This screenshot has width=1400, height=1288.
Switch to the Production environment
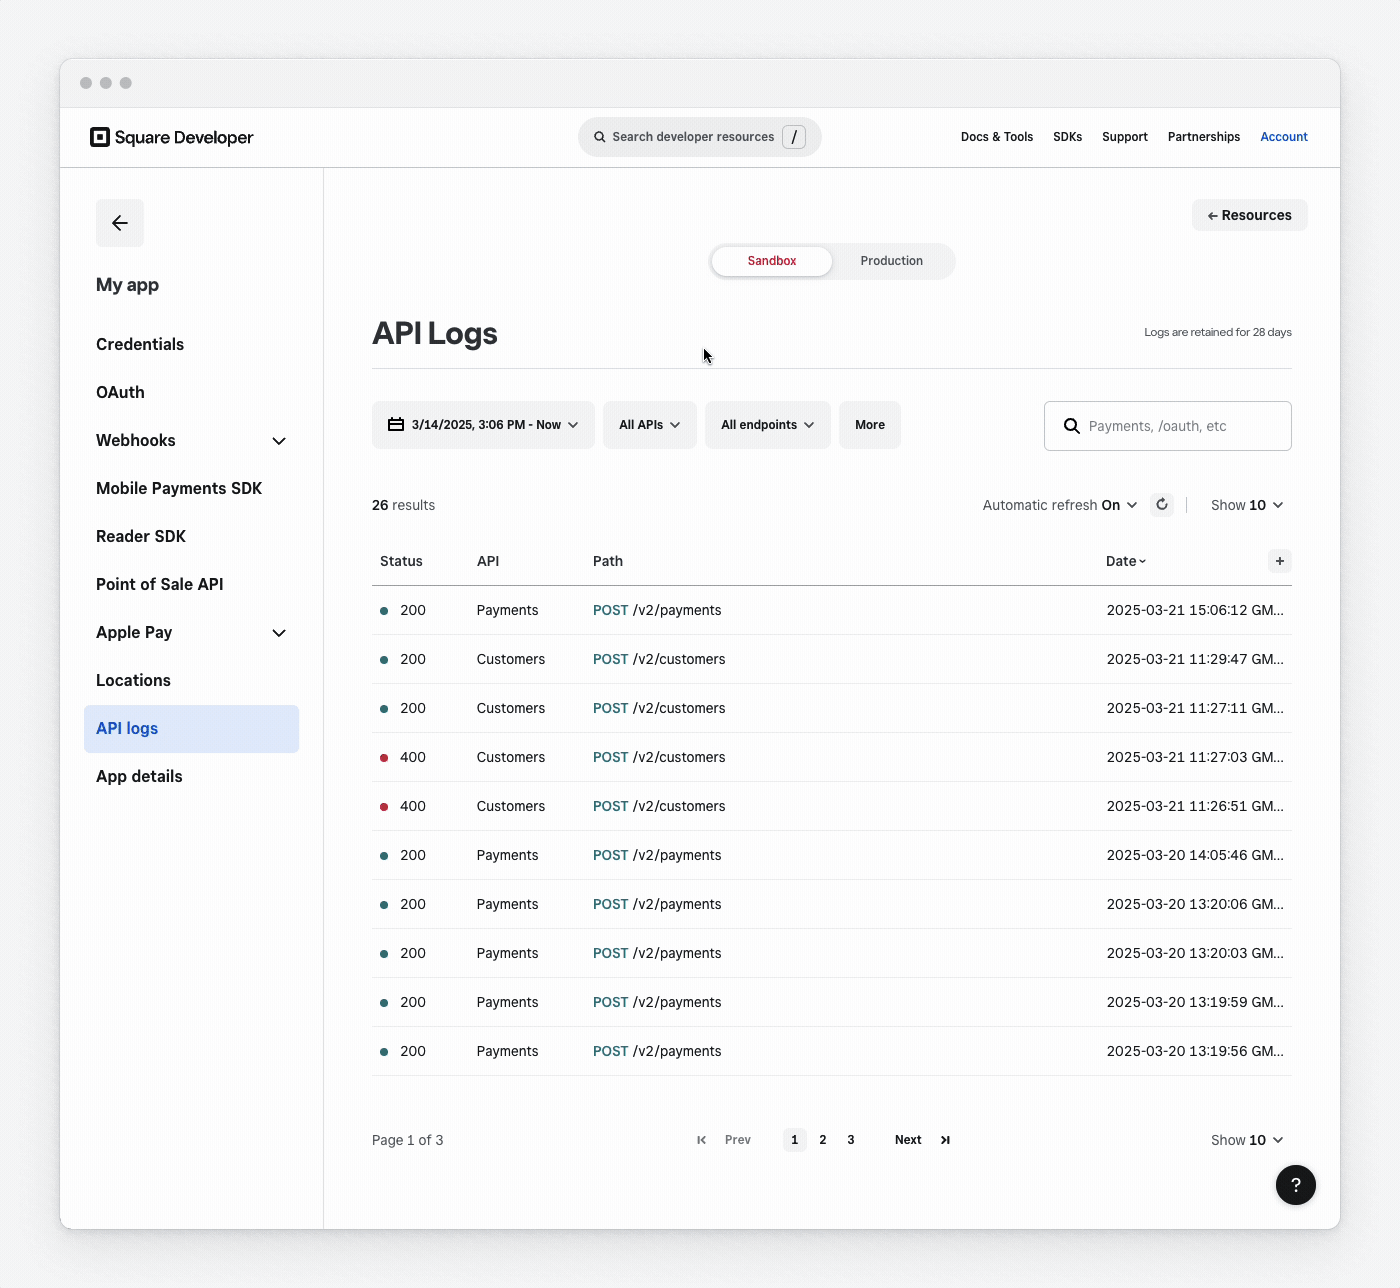coord(892,261)
